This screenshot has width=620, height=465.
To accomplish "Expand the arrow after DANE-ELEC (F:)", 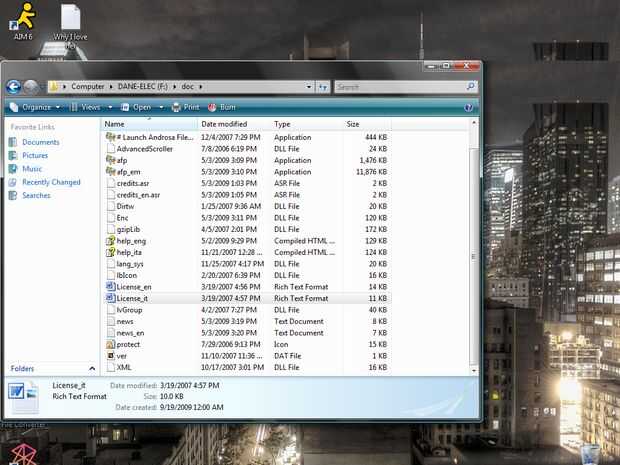I will coord(174,87).
